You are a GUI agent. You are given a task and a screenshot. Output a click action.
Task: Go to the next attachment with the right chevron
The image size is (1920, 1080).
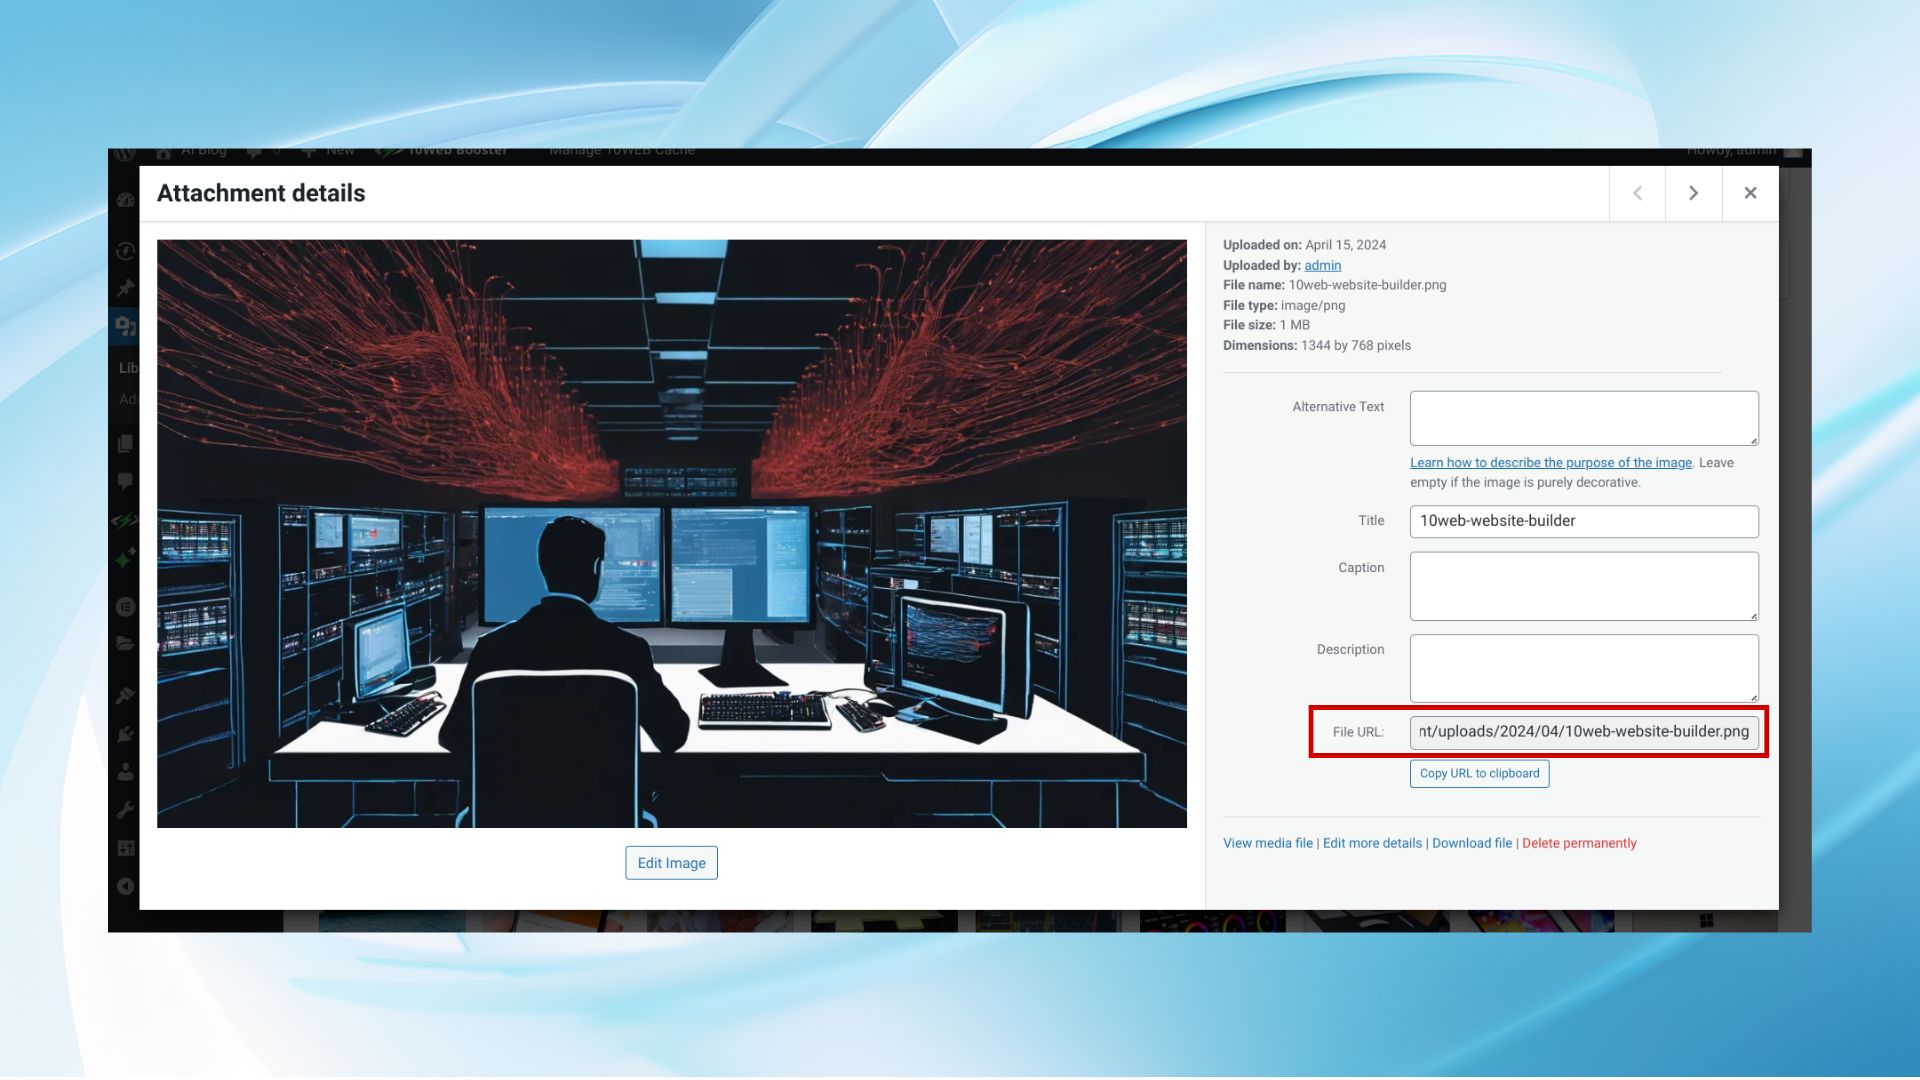tap(1693, 193)
